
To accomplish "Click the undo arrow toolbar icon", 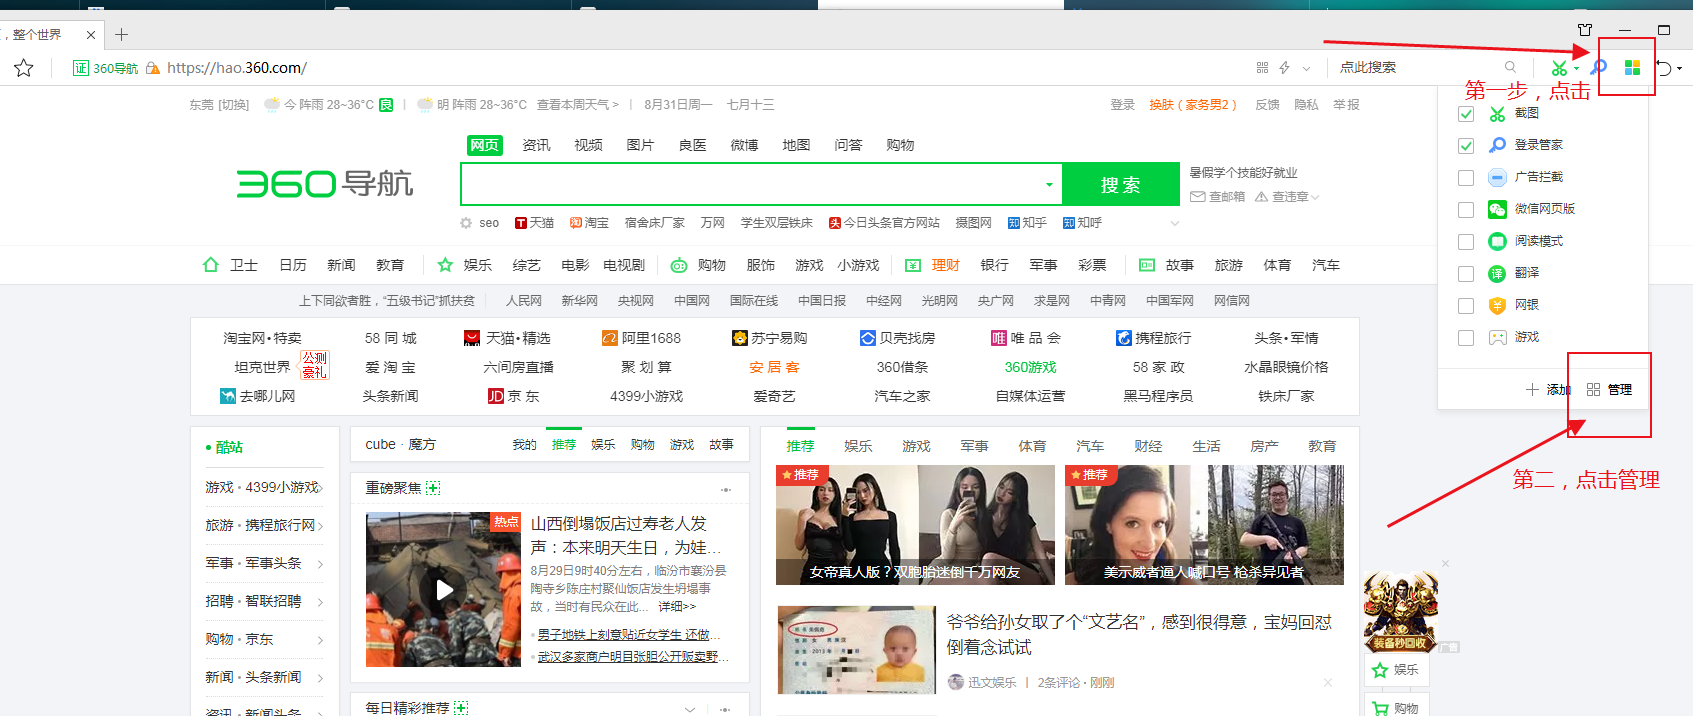I will click(1664, 68).
